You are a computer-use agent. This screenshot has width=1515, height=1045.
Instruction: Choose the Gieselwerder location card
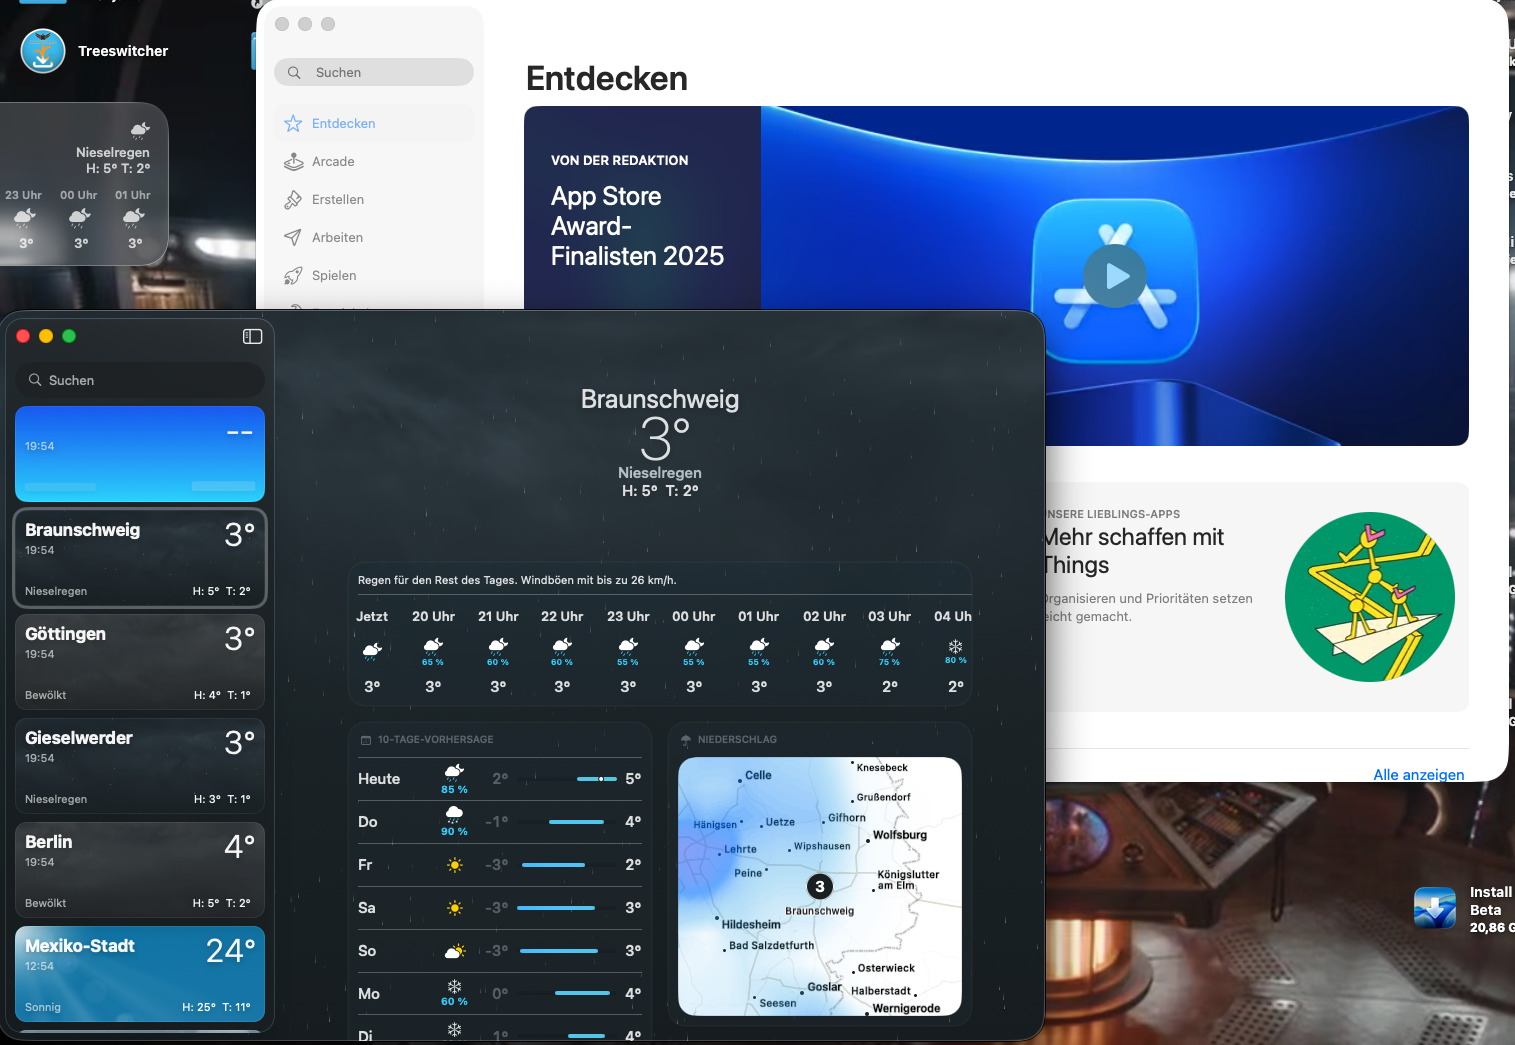140,766
